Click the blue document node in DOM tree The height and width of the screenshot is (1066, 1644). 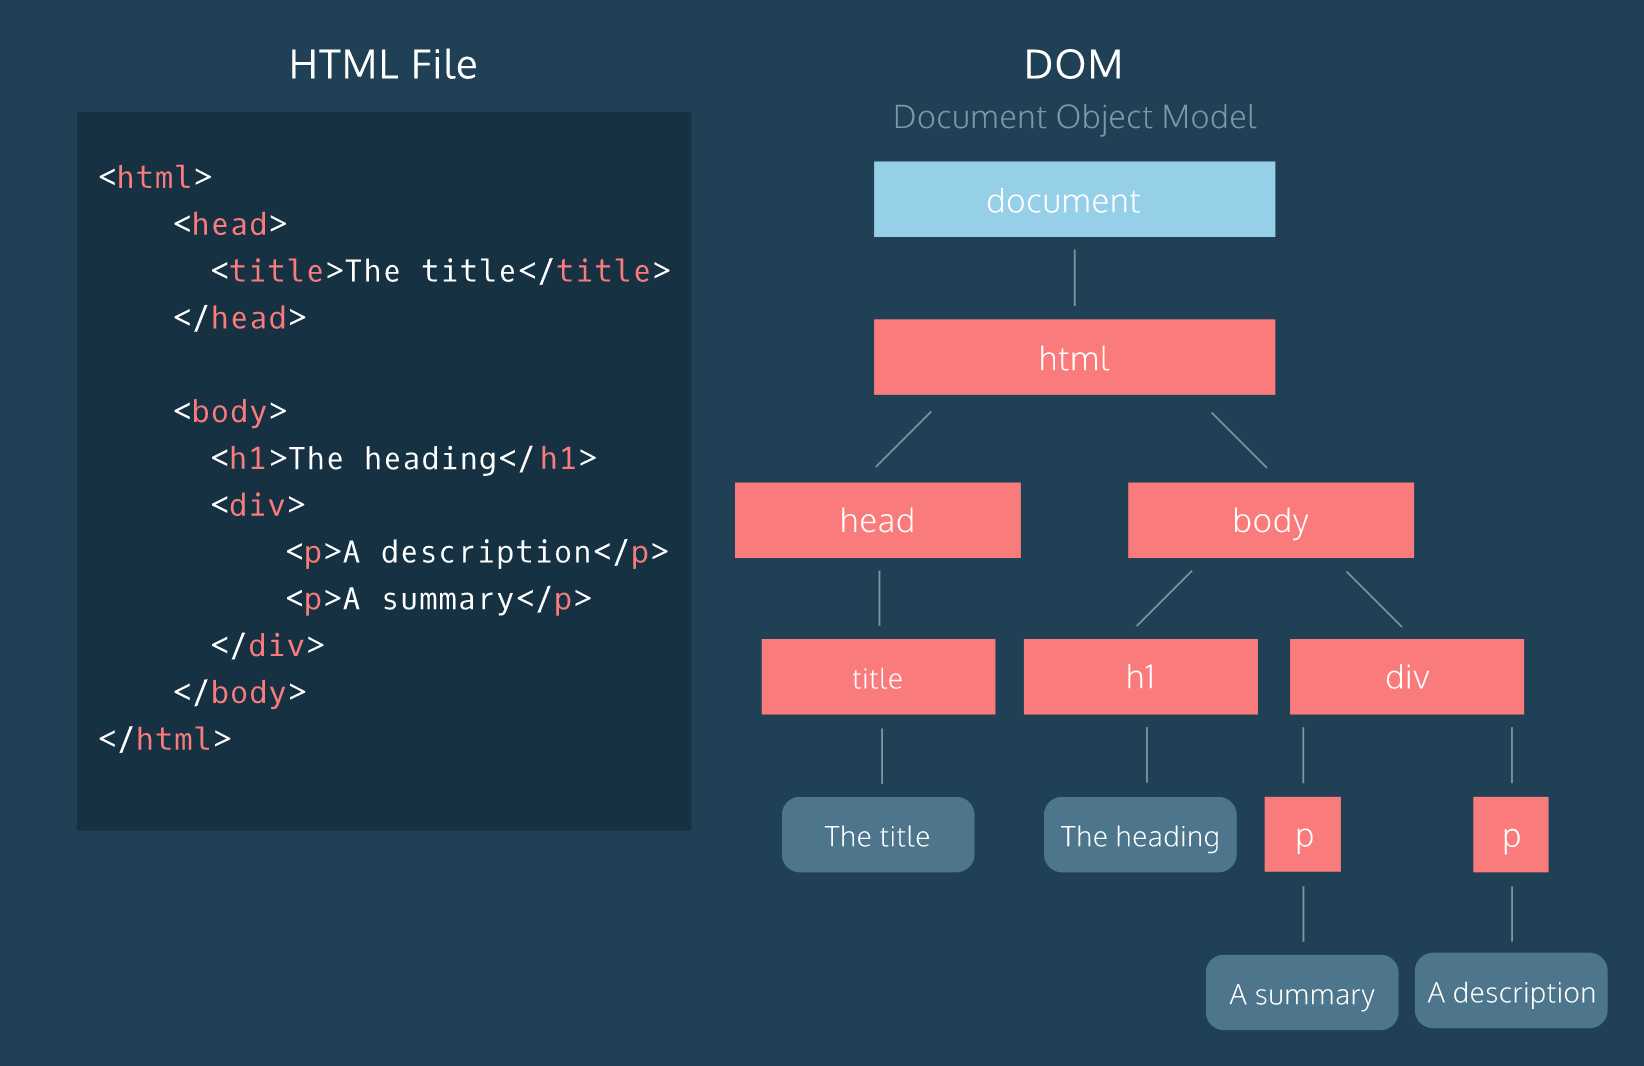pos(1074,199)
